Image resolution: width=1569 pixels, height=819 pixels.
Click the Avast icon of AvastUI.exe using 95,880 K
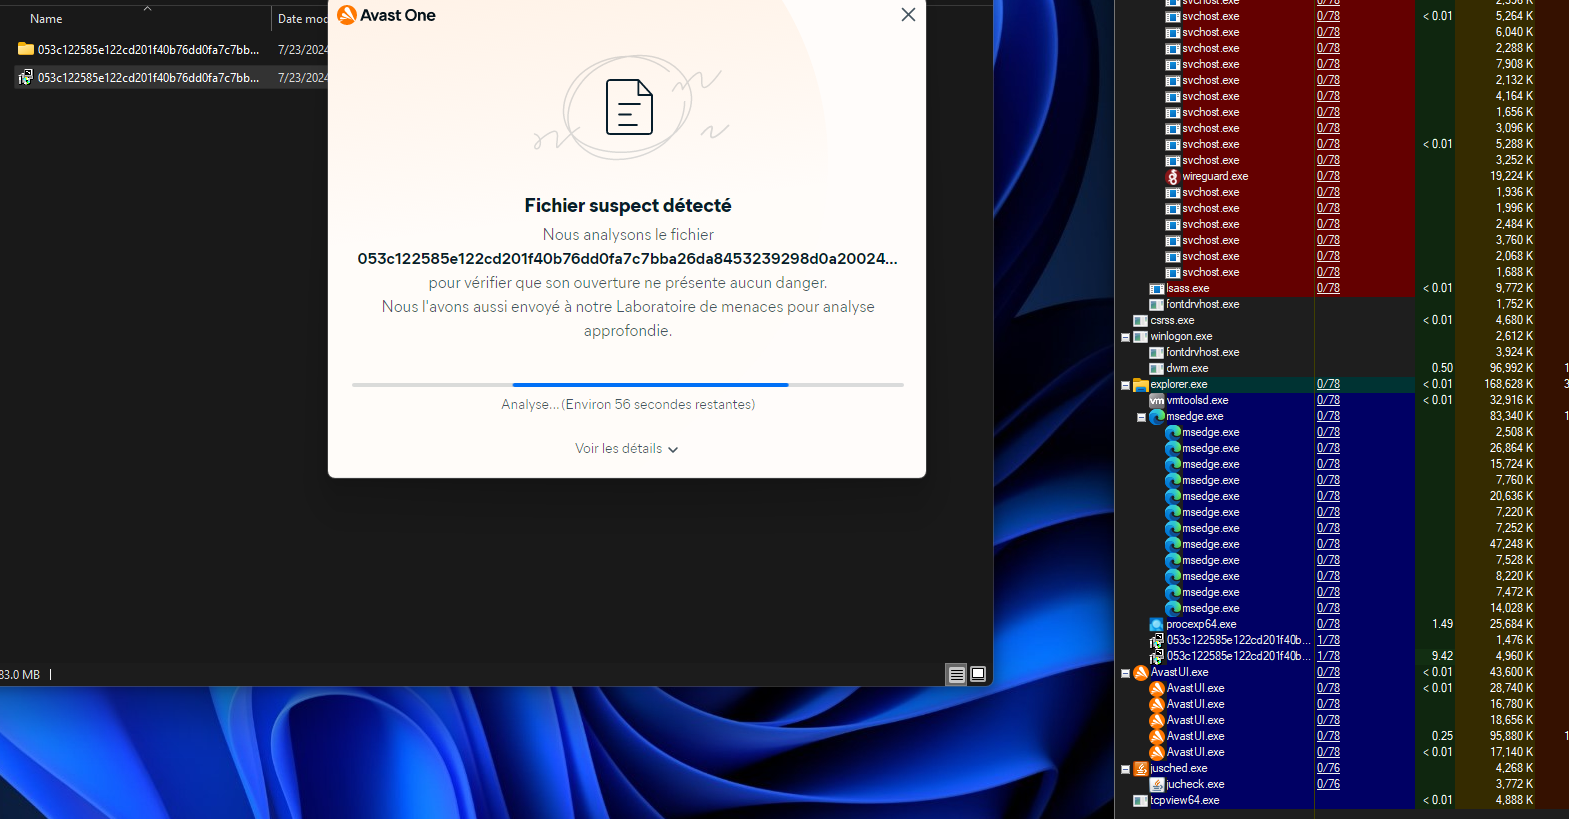tap(1157, 736)
